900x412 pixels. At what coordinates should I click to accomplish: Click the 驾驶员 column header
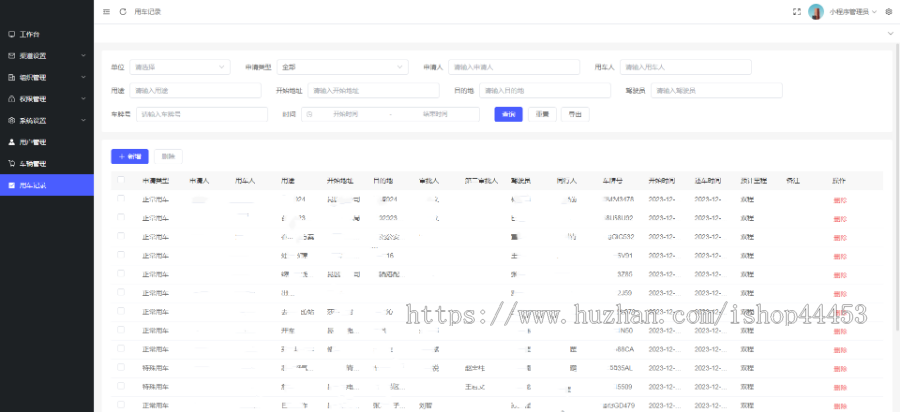click(521, 181)
